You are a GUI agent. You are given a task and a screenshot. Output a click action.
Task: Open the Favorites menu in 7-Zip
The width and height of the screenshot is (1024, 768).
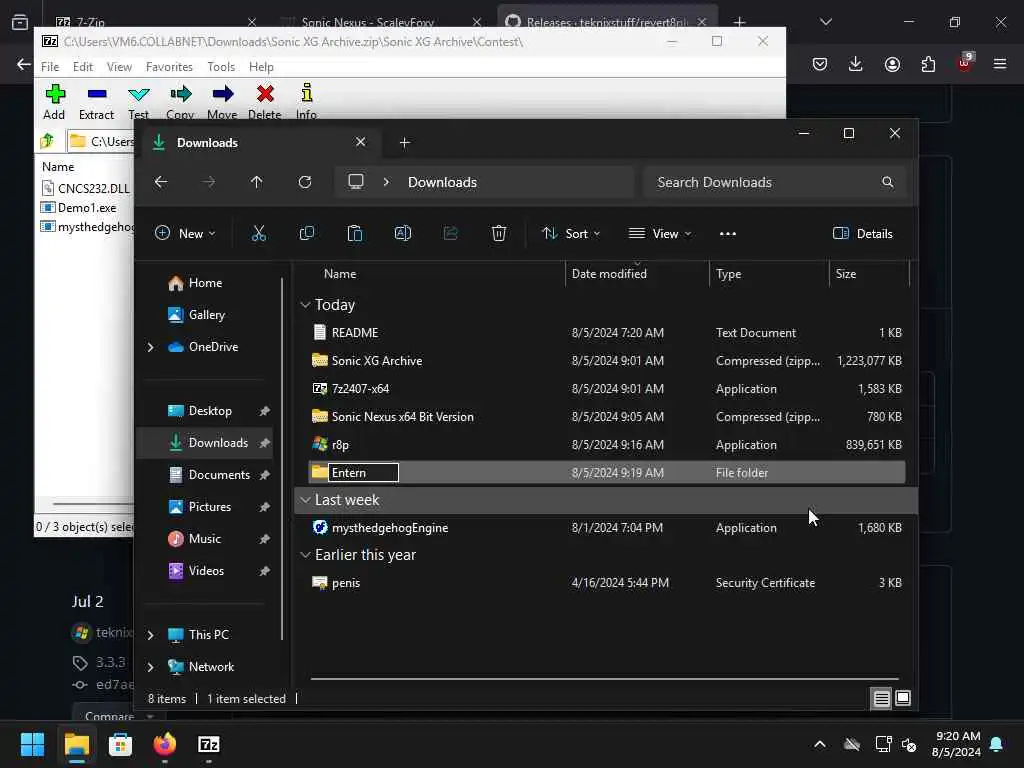tap(169, 67)
